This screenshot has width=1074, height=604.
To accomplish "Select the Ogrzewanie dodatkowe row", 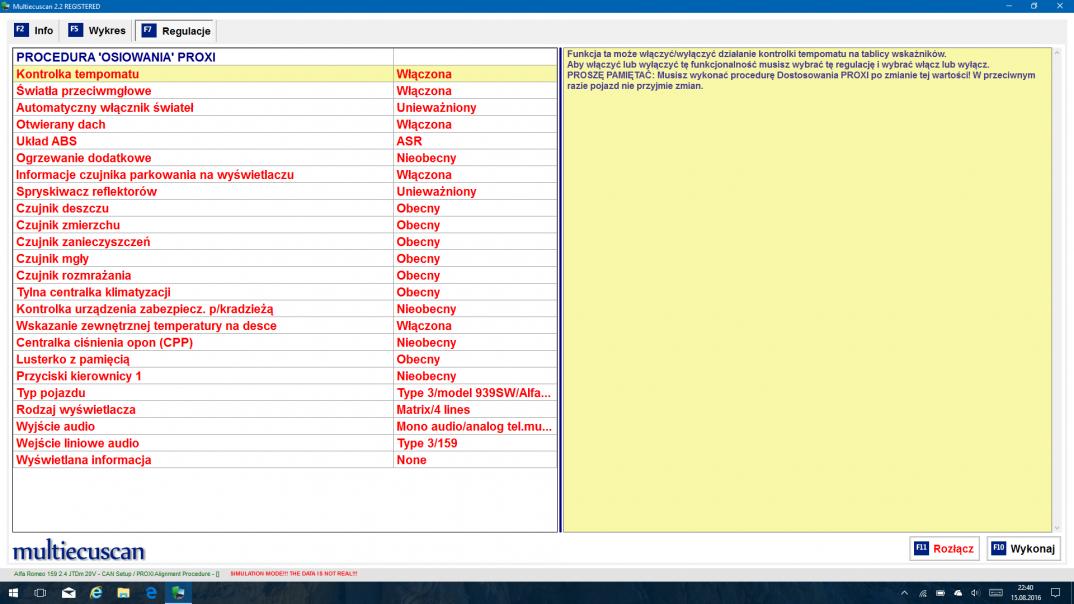I will coord(285,158).
